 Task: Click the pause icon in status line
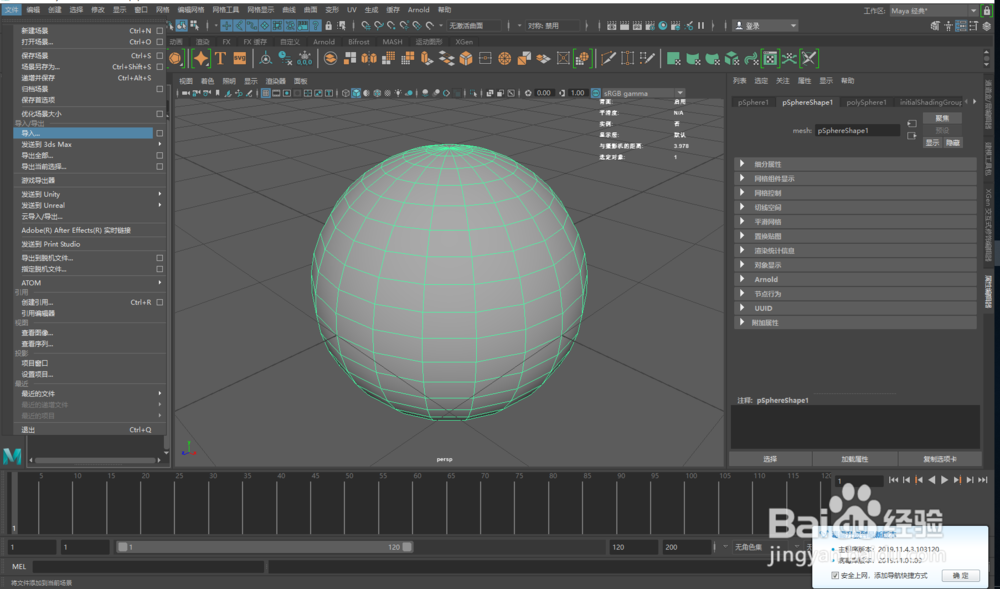(701, 25)
